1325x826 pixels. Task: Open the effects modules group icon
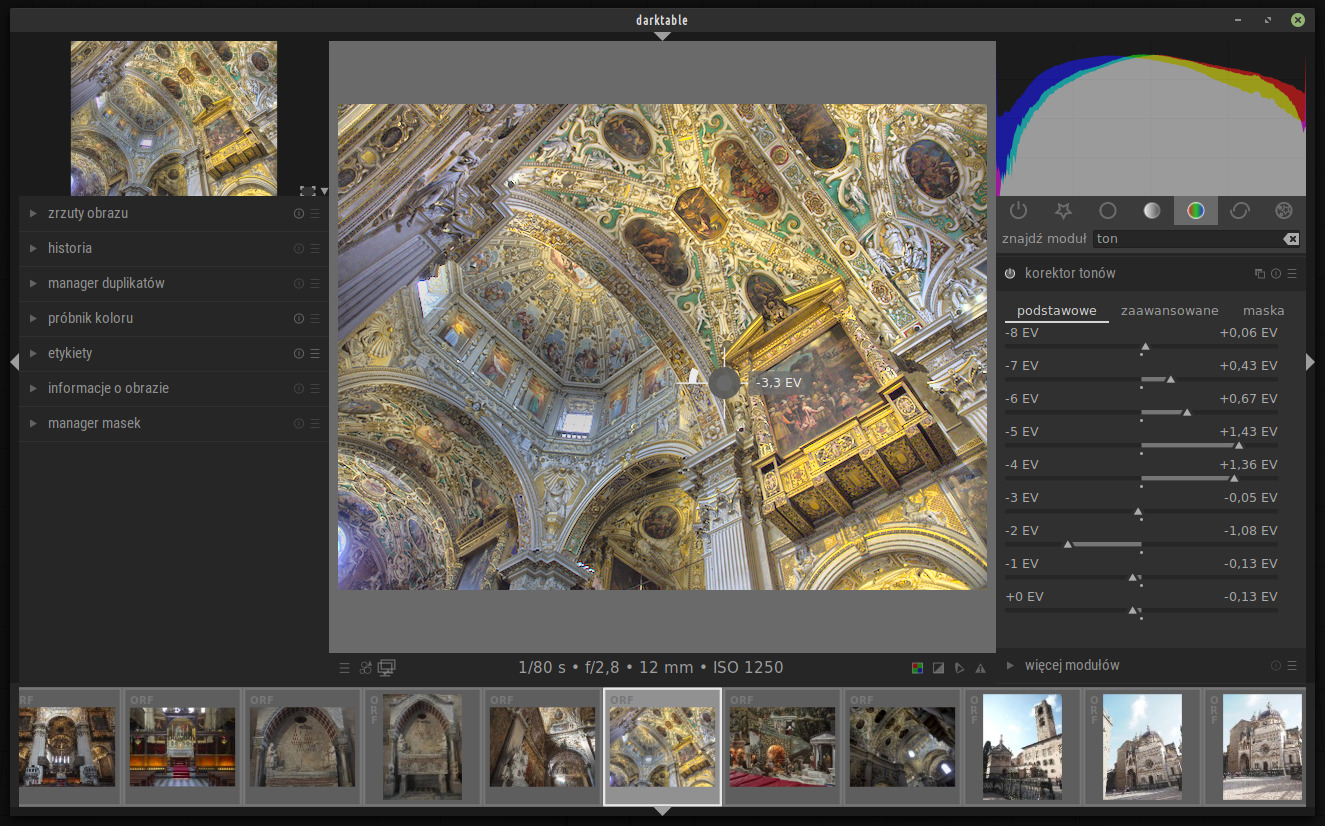[1284, 210]
